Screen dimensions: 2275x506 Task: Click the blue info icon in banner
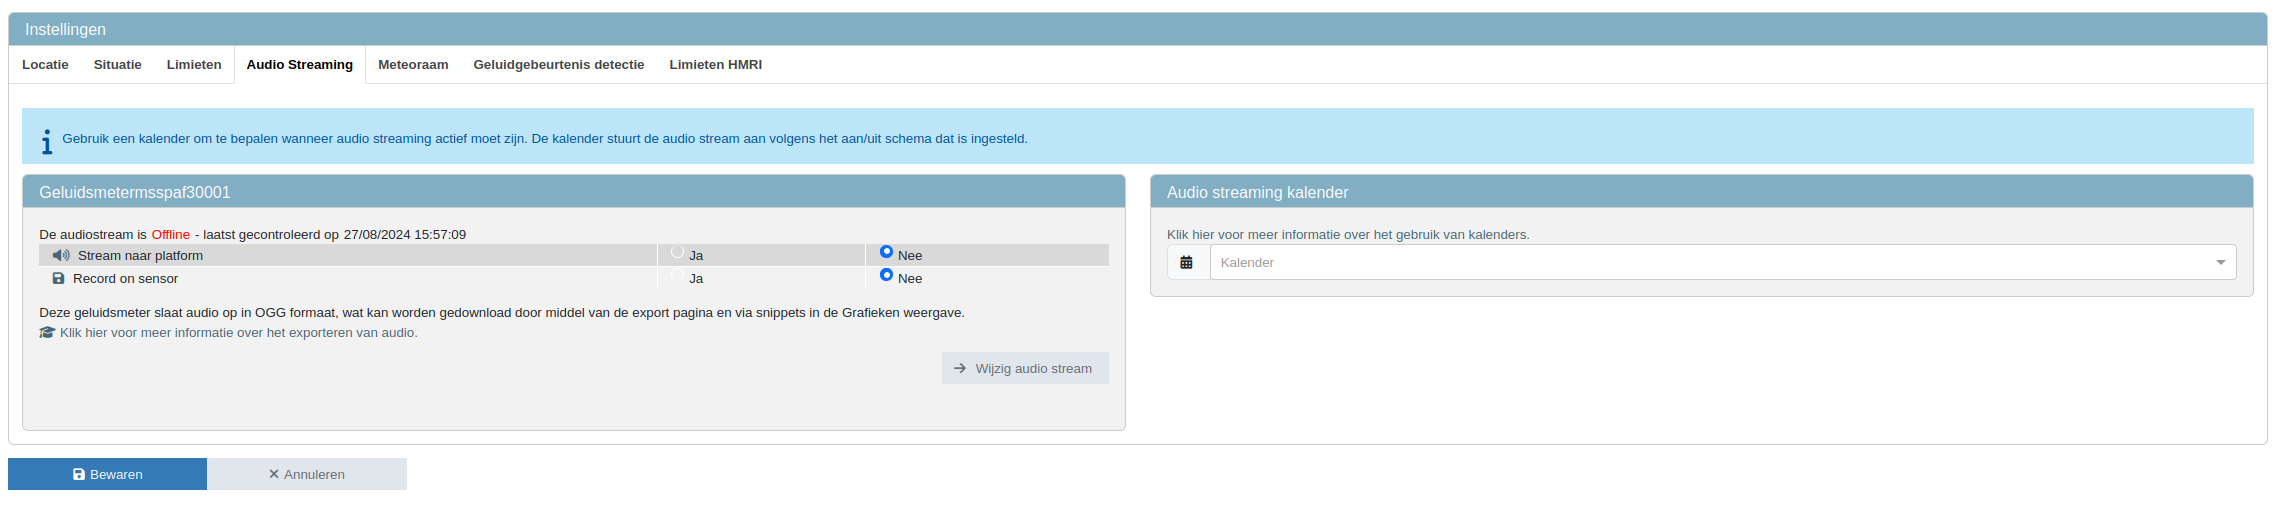[47, 141]
